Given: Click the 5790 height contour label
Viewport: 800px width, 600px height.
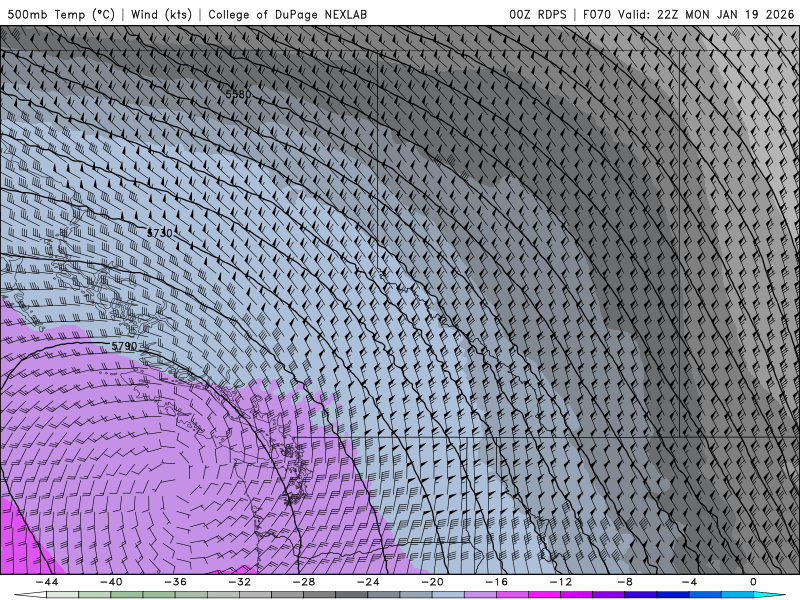Looking at the screenshot, I should (x=124, y=346).
